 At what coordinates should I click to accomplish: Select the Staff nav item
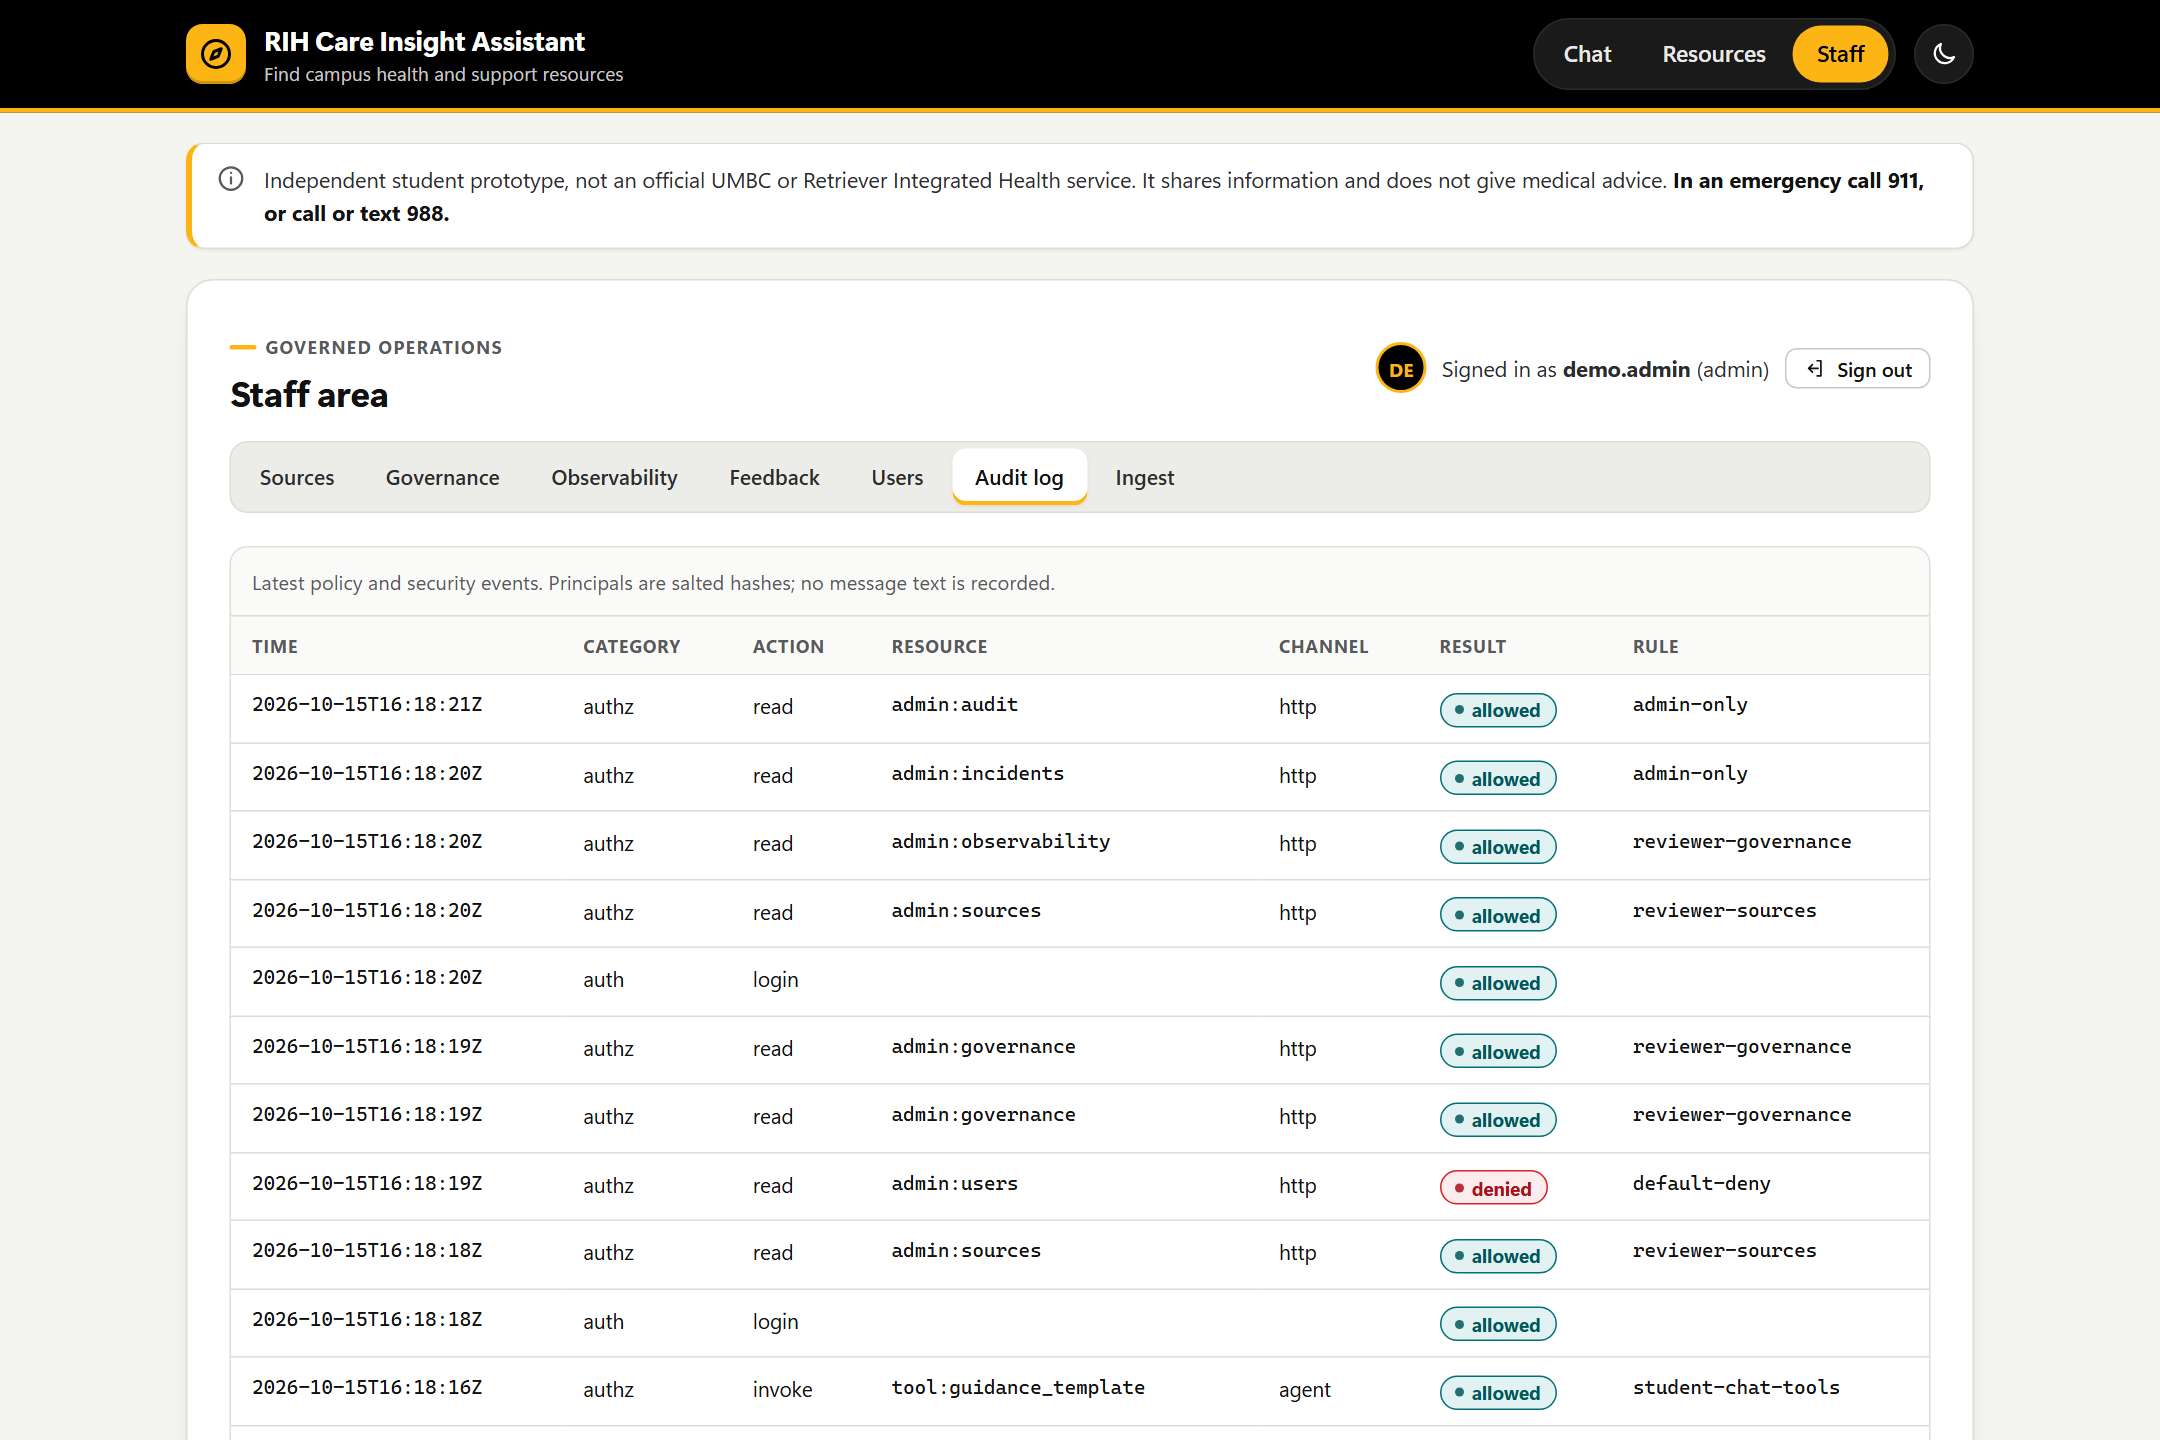1840,54
